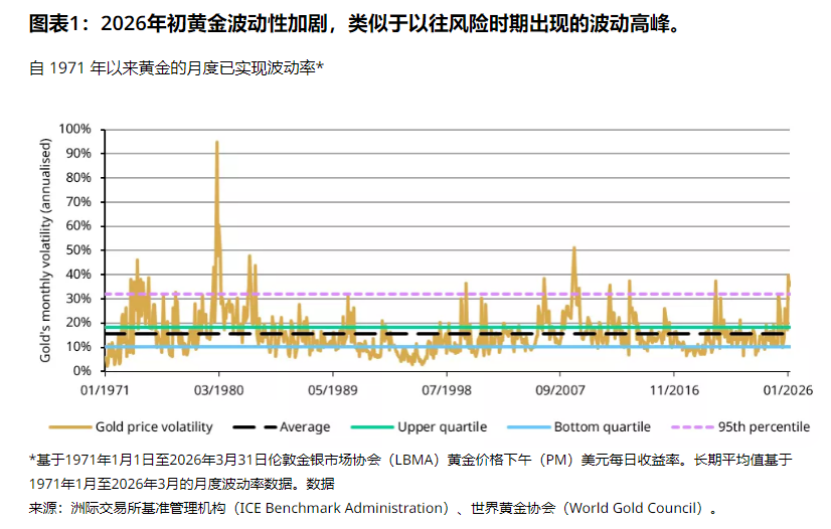Click the 01/2026 x-axis label
The height and width of the screenshot is (529, 831).
tap(788, 391)
